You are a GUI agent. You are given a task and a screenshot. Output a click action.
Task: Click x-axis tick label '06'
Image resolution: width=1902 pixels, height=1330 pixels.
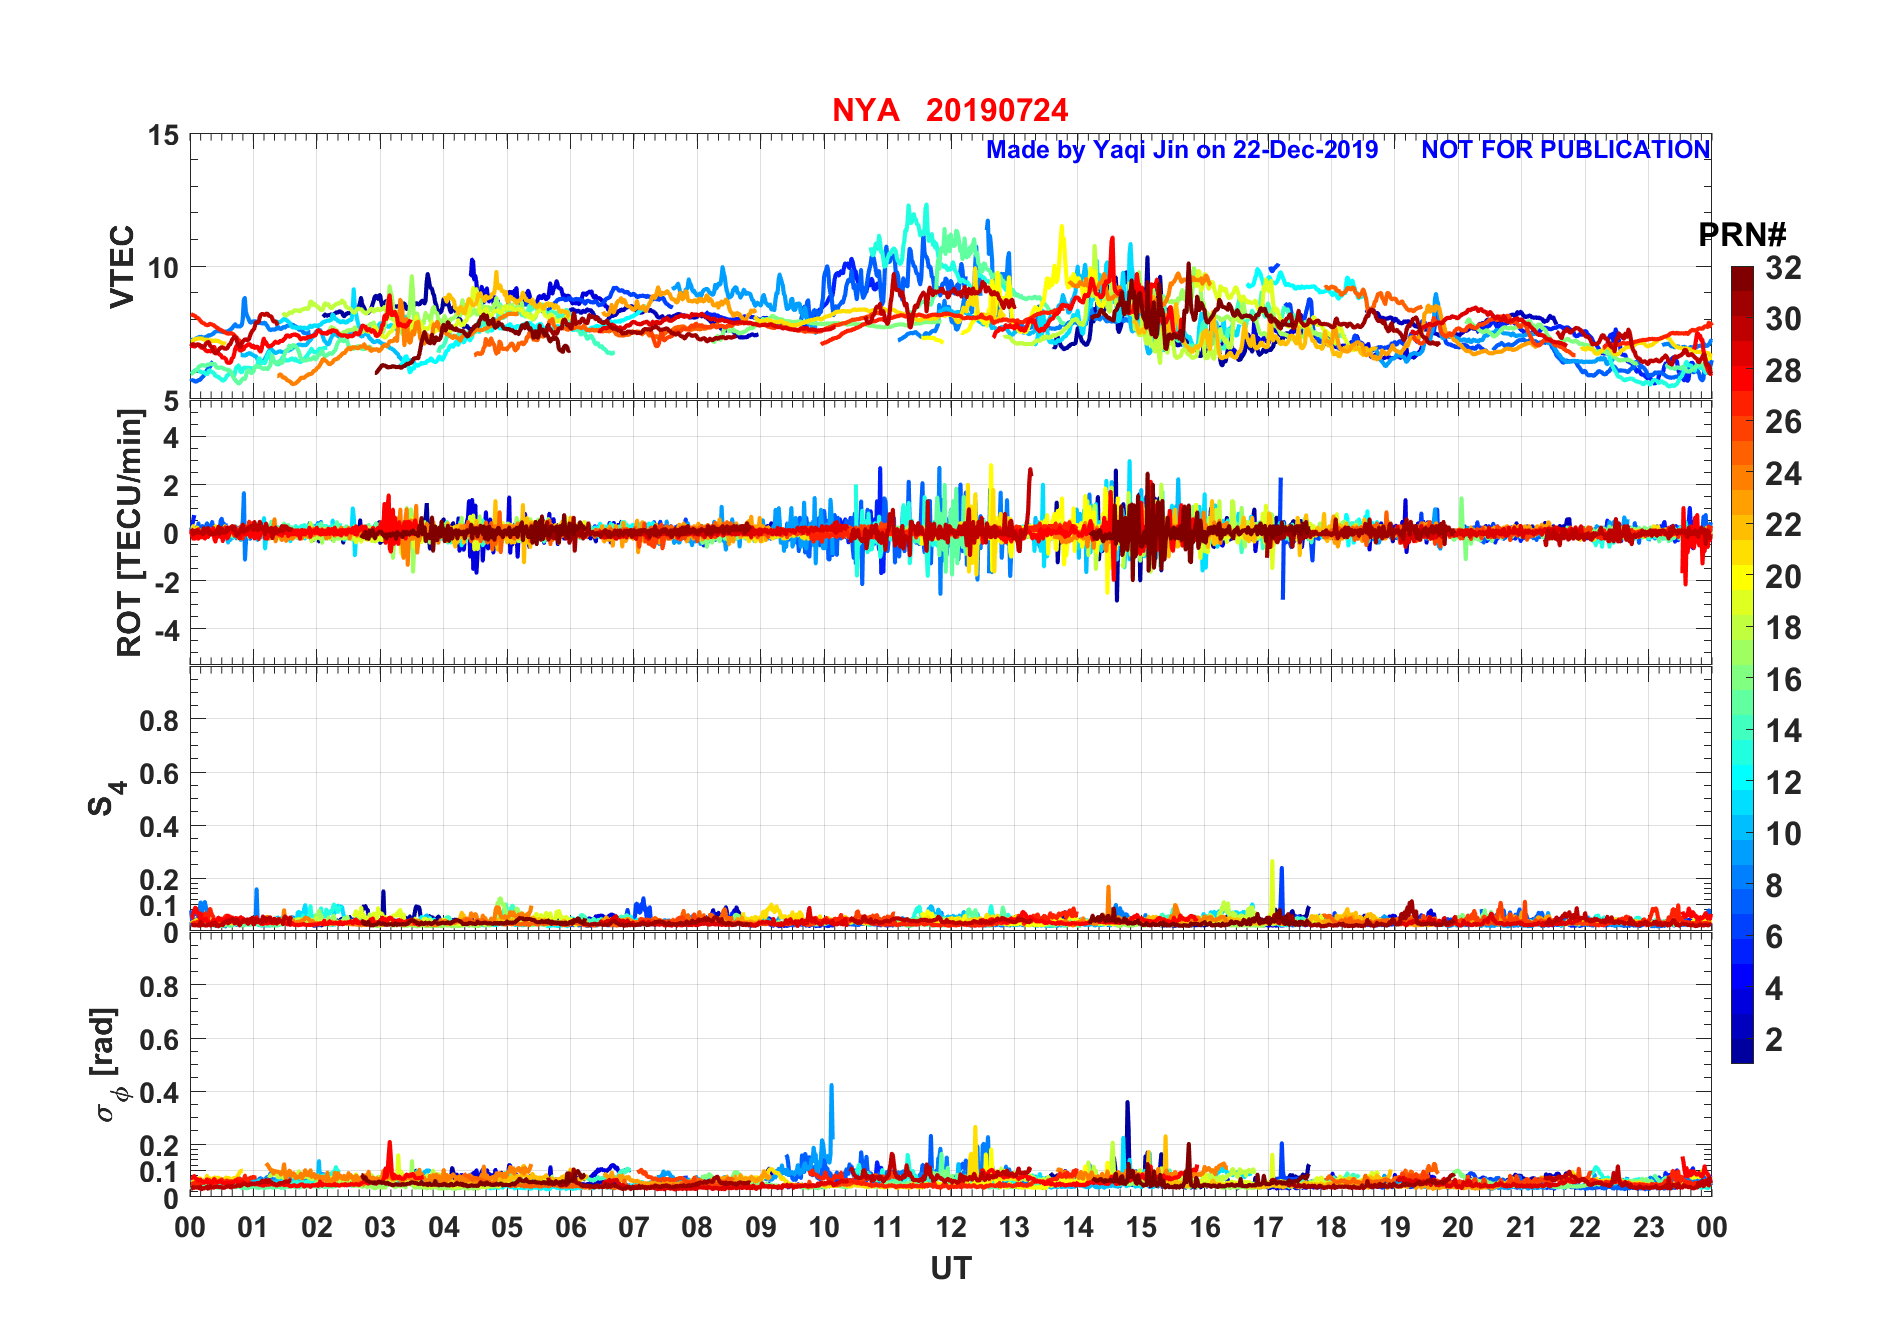[571, 1227]
